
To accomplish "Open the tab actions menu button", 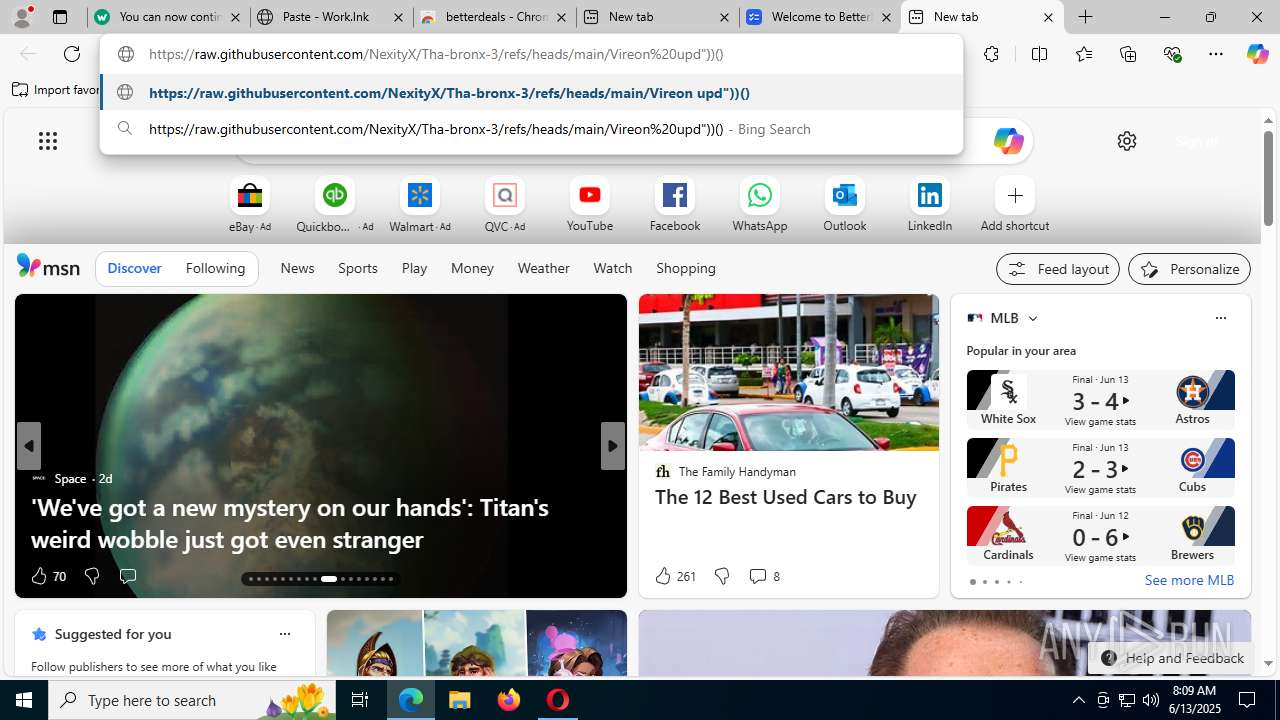I will (60, 17).
